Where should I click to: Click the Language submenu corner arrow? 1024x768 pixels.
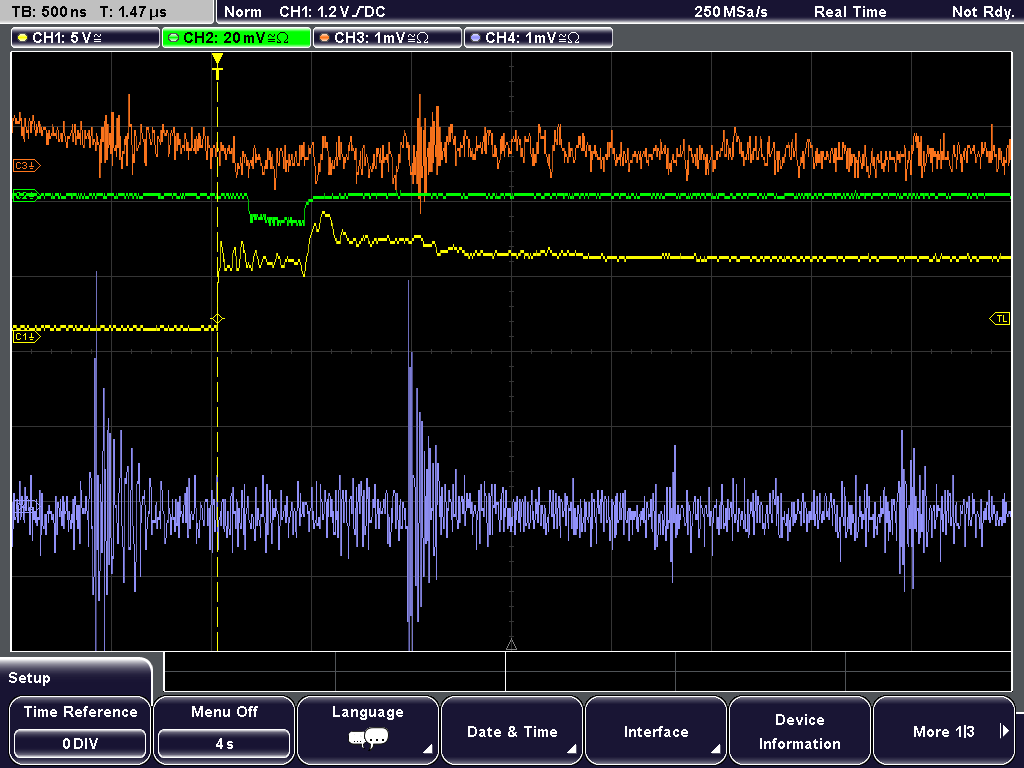(x=427, y=749)
